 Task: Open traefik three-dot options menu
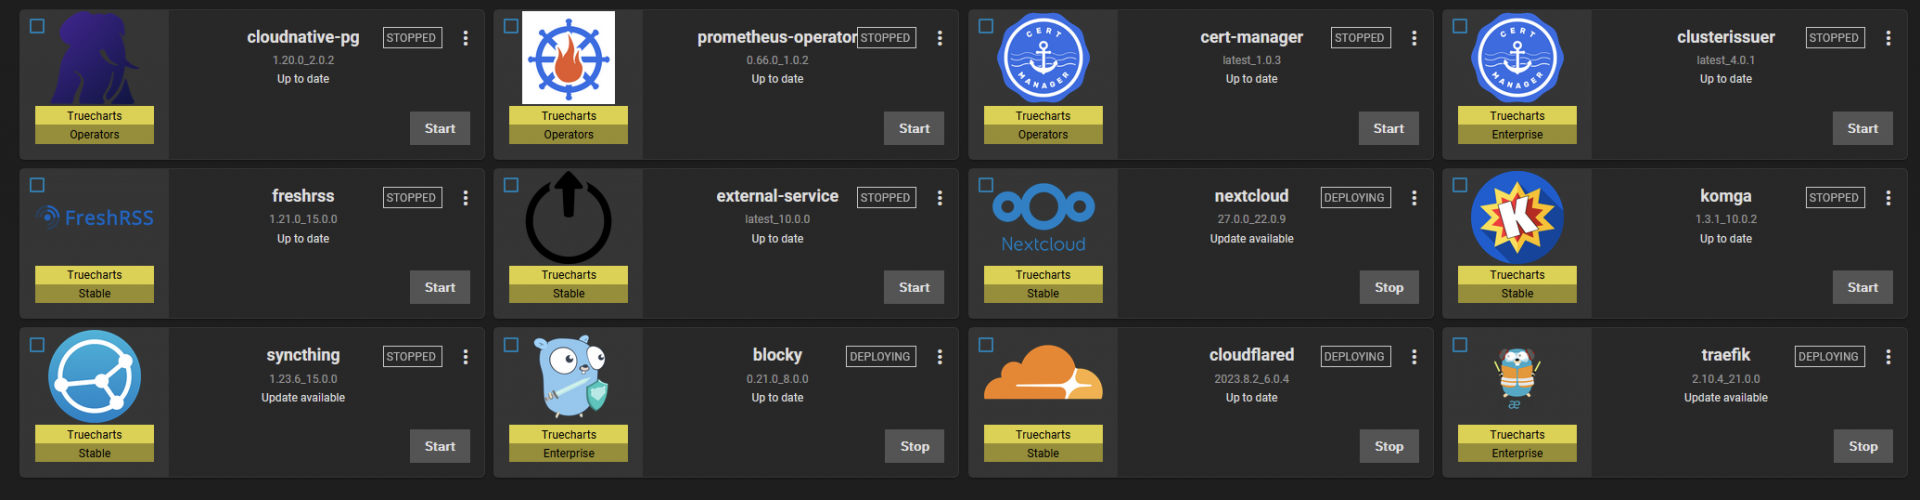[x=1887, y=357]
